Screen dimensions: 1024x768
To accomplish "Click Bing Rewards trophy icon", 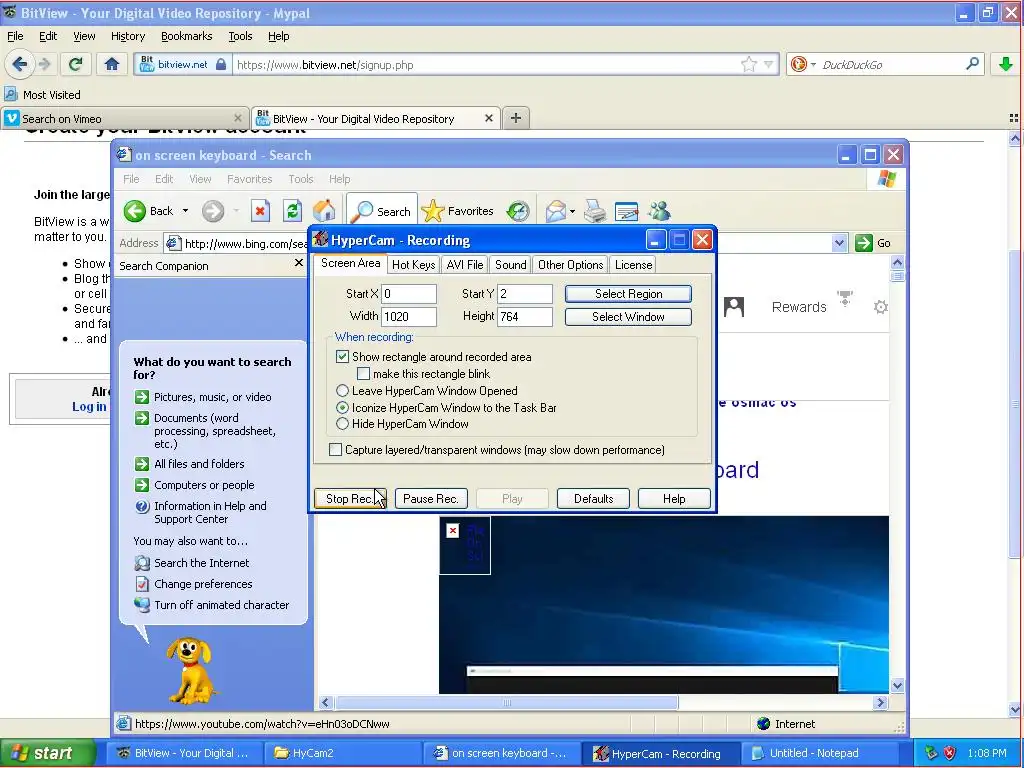I will coord(845,299).
